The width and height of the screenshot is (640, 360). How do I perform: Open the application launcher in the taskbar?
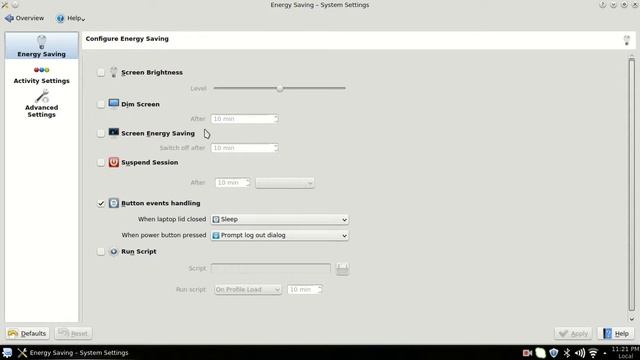pos(7,353)
